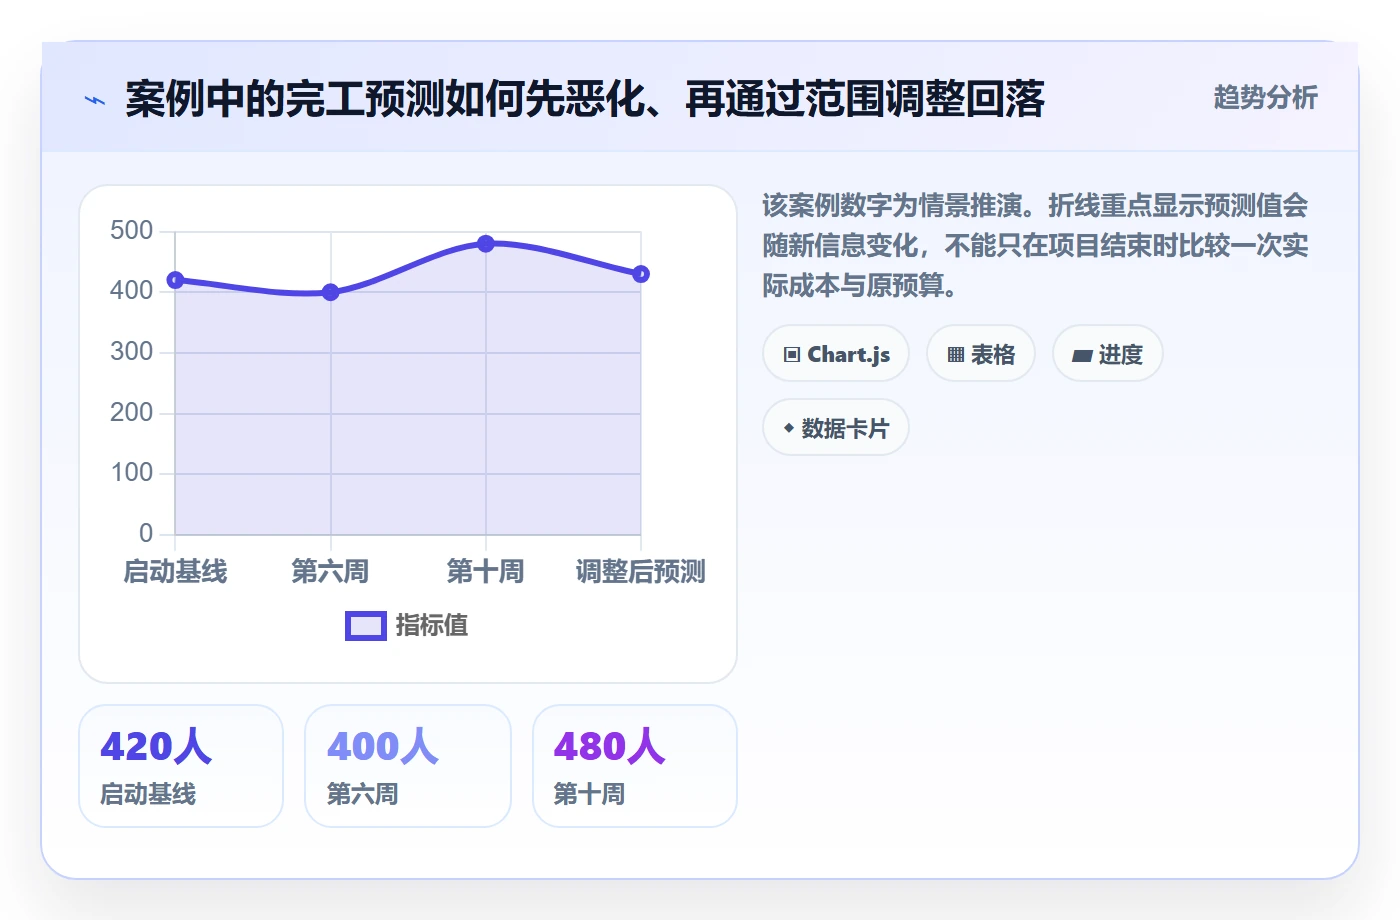Click the 调整后预测 data point on chart

coord(641,274)
